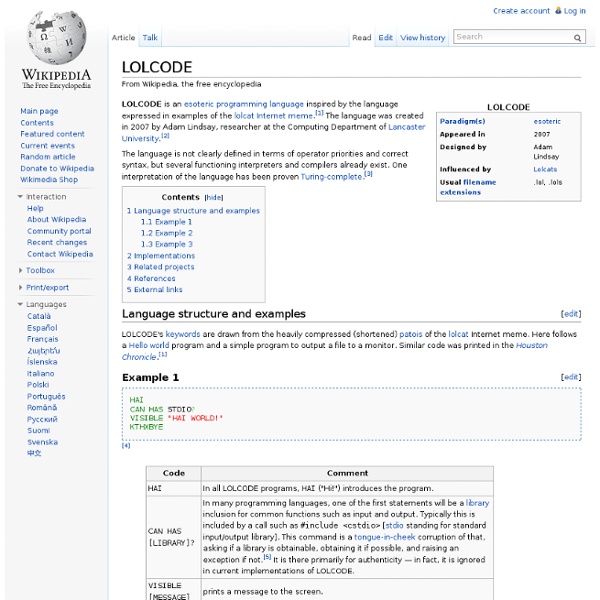Switch to Русский language version
The image size is (600, 600).
(42, 419)
